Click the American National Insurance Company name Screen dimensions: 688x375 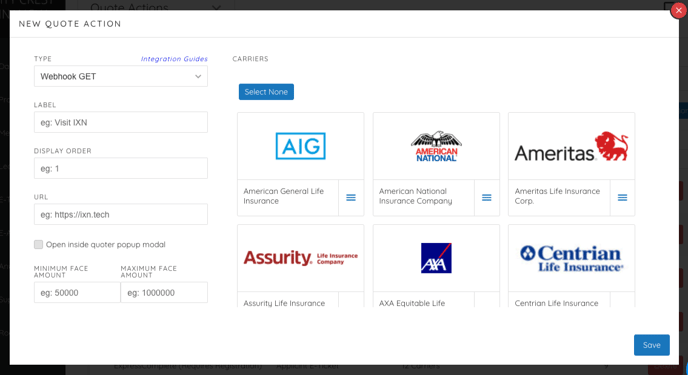415,196
